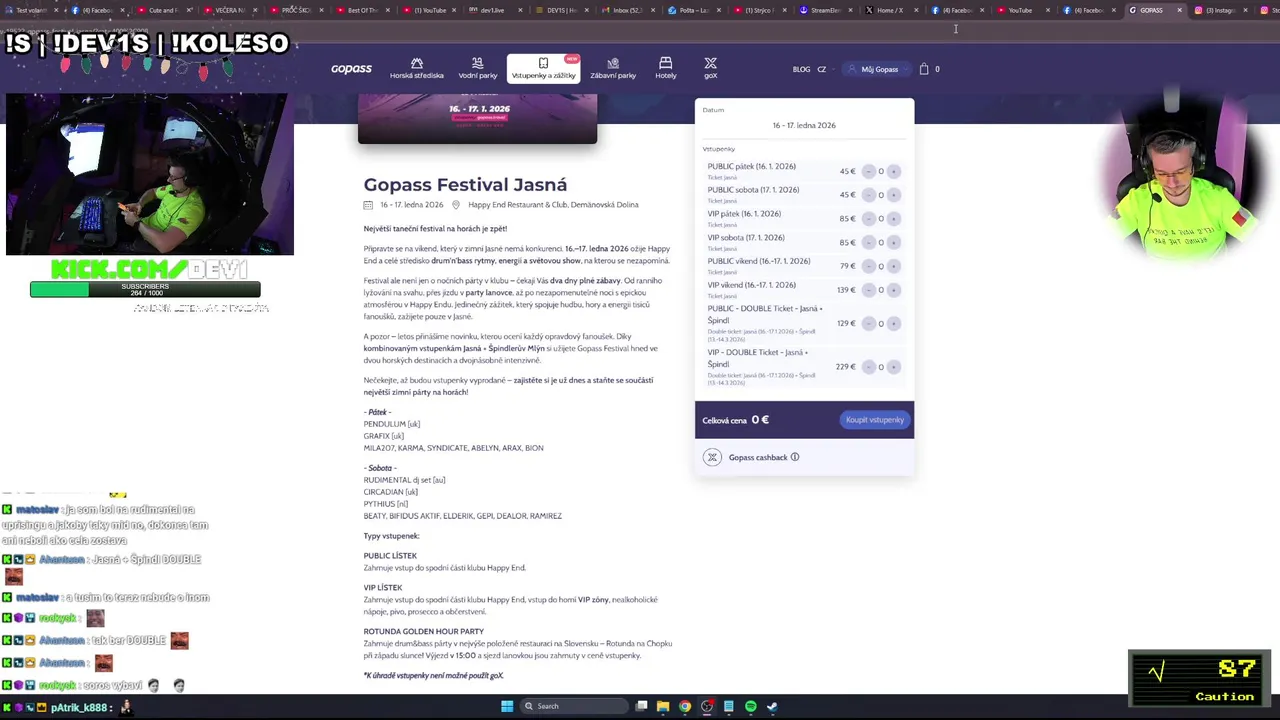Increase VIP pátek ticket quantity
The image size is (1280, 720).
pyautogui.click(x=894, y=218)
